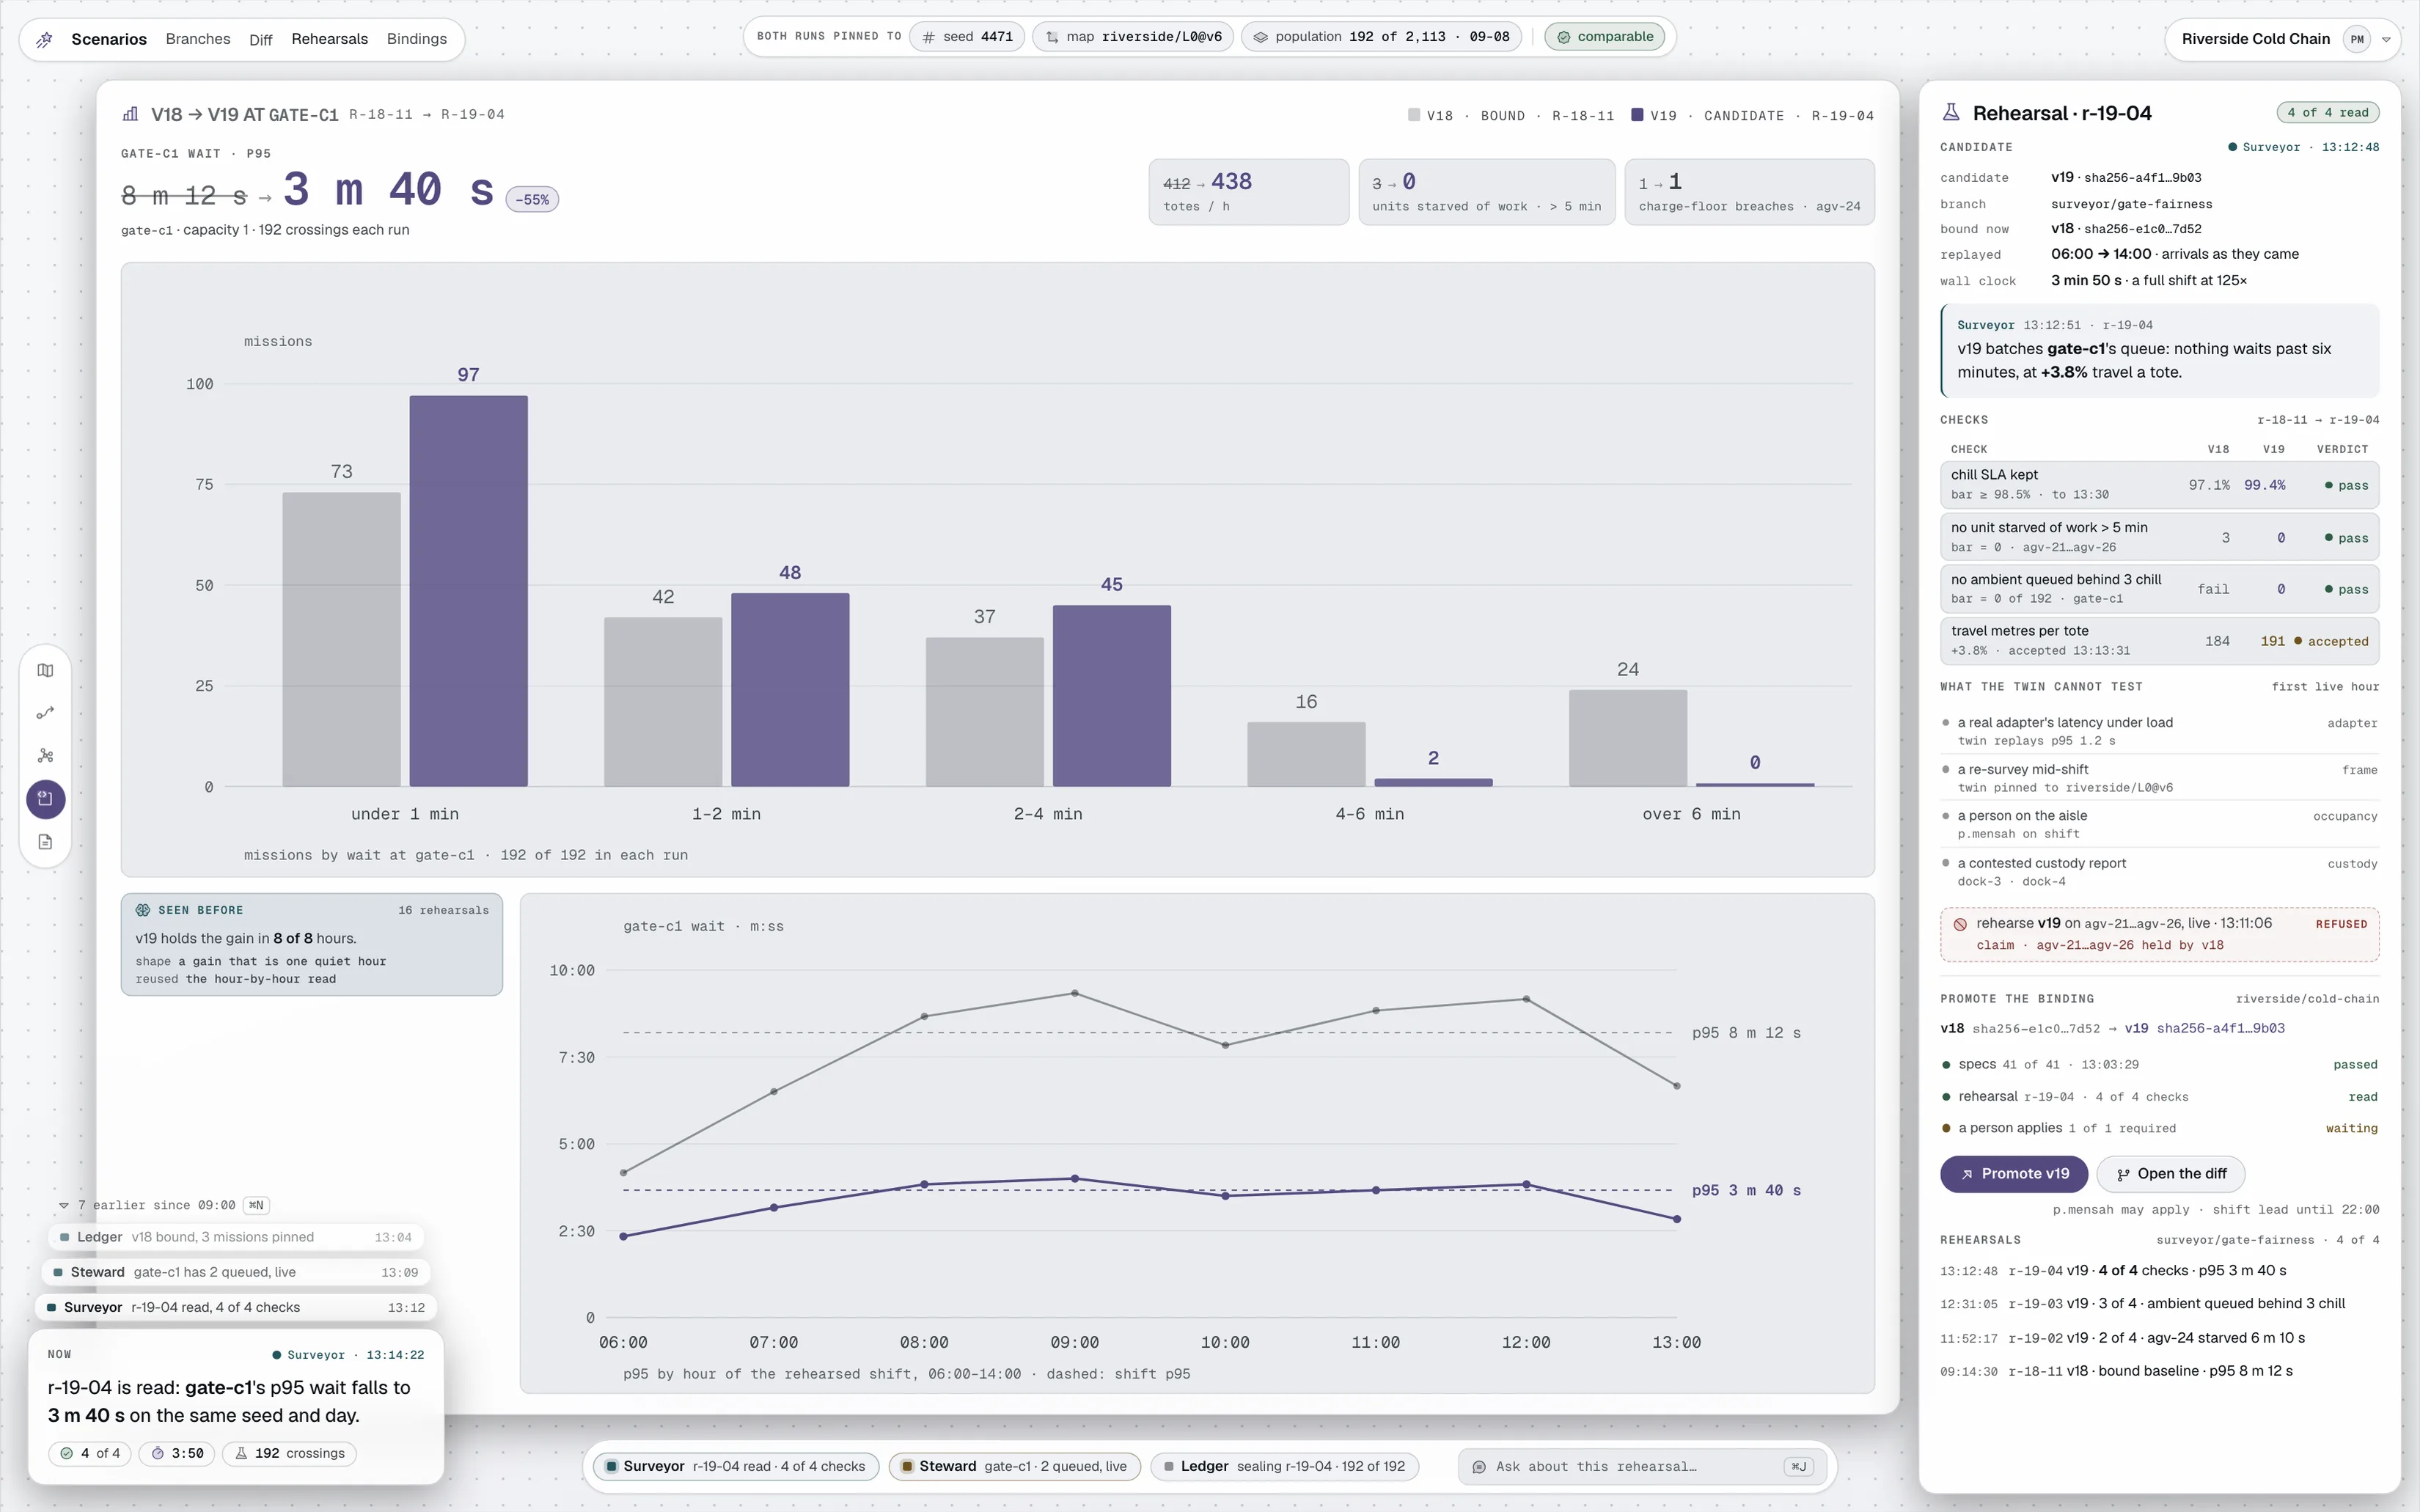Viewport: 2420px width, 1512px height.
Task: Open the r-19-03 rehearsal history row
Action: 2159,1304
